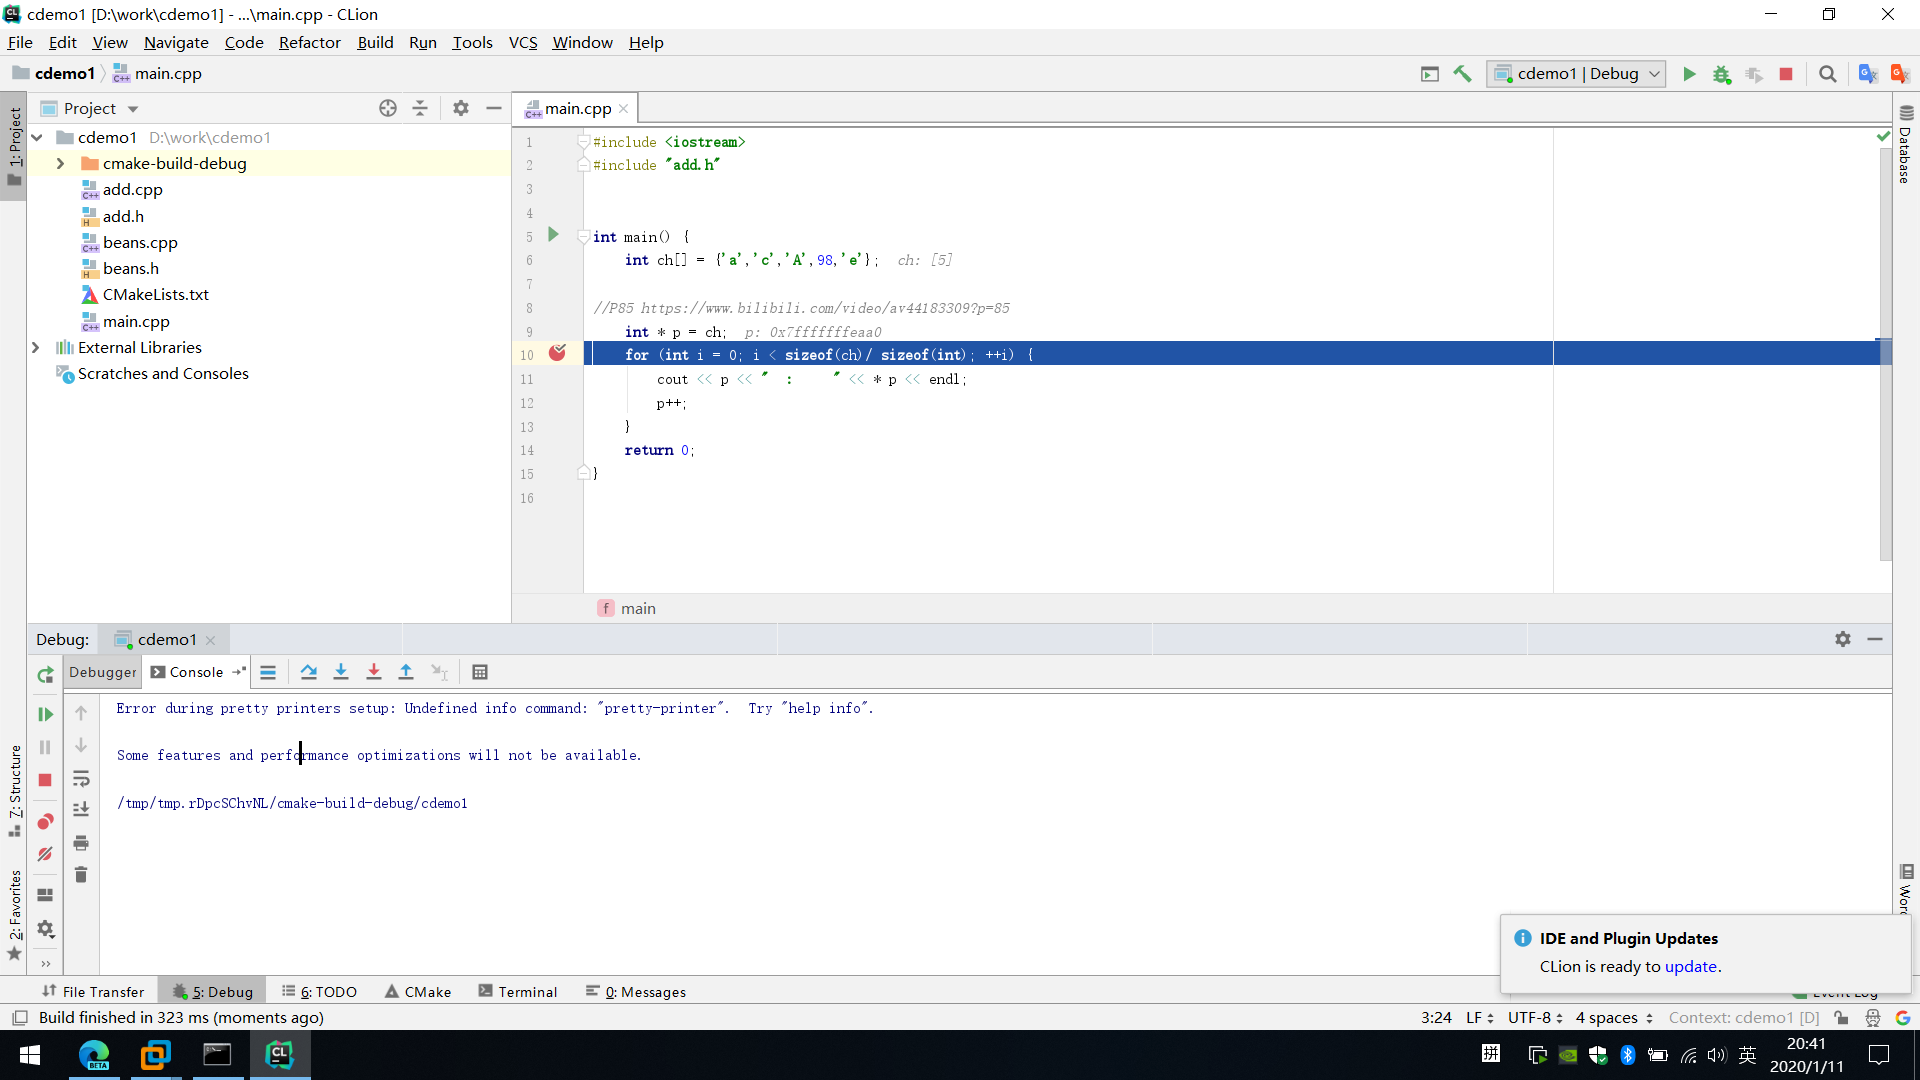Image resolution: width=1920 pixels, height=1080 pixels.
Task: Open Search Everywhere magnifier
Action: click(1827, 74)
